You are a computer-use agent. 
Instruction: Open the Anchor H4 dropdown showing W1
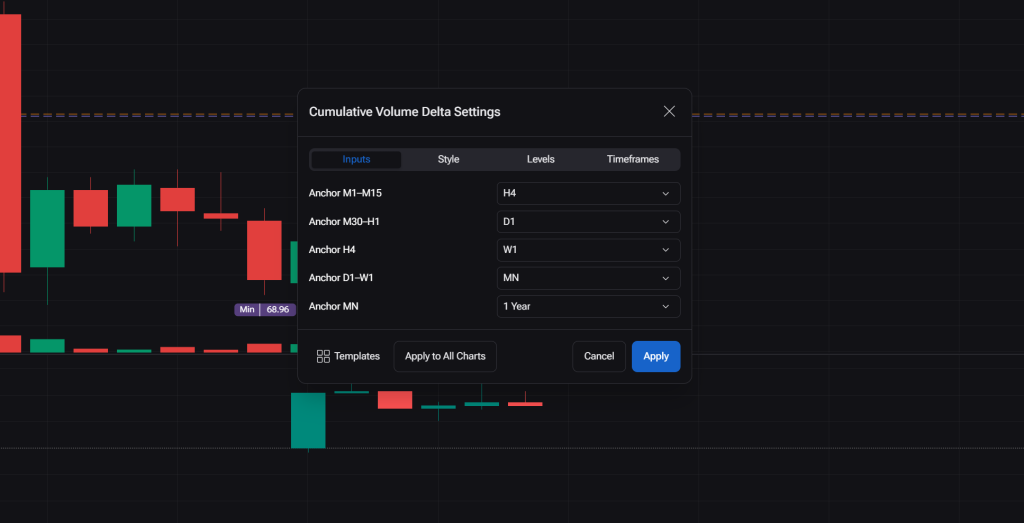point(588,250)
